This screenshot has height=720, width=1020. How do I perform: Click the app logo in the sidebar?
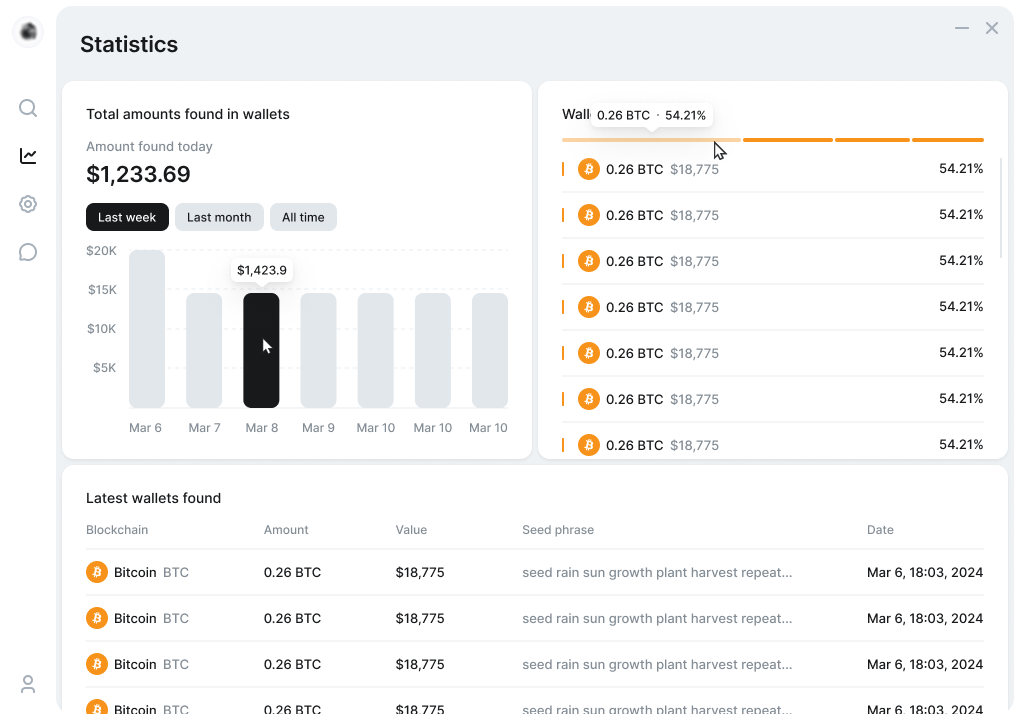29,32
